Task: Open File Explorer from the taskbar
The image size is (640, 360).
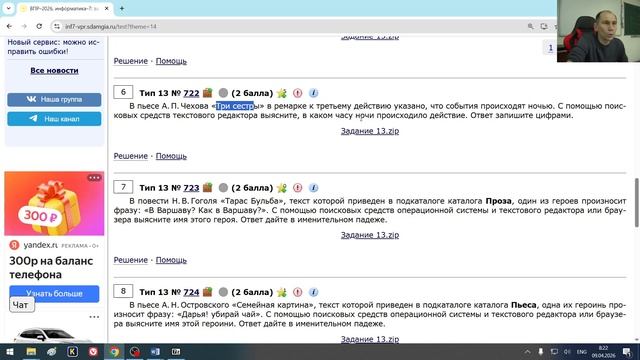Action: coord(31,352)
